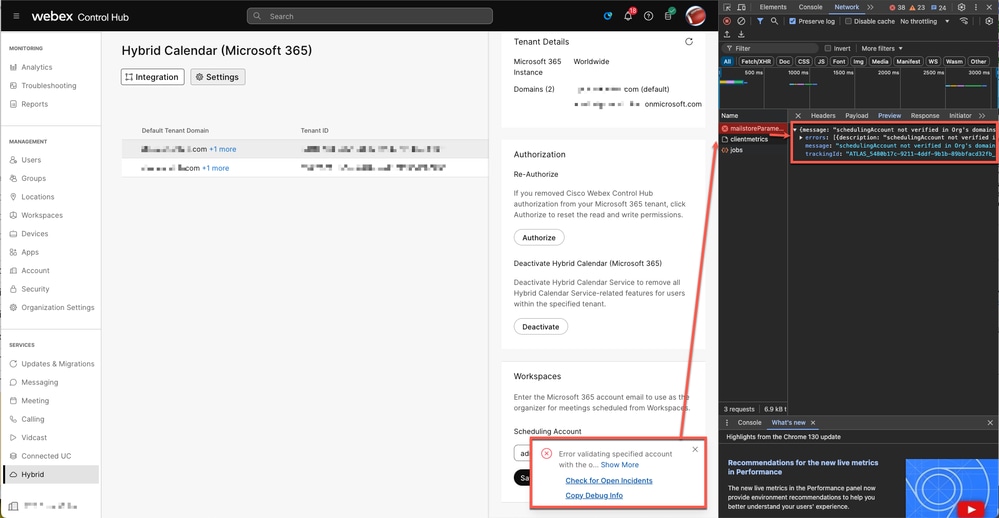The height and width of the screenshot is (518, 999).
Task: Open DevTools main settings gear
Action: click(x=961, y=7)
